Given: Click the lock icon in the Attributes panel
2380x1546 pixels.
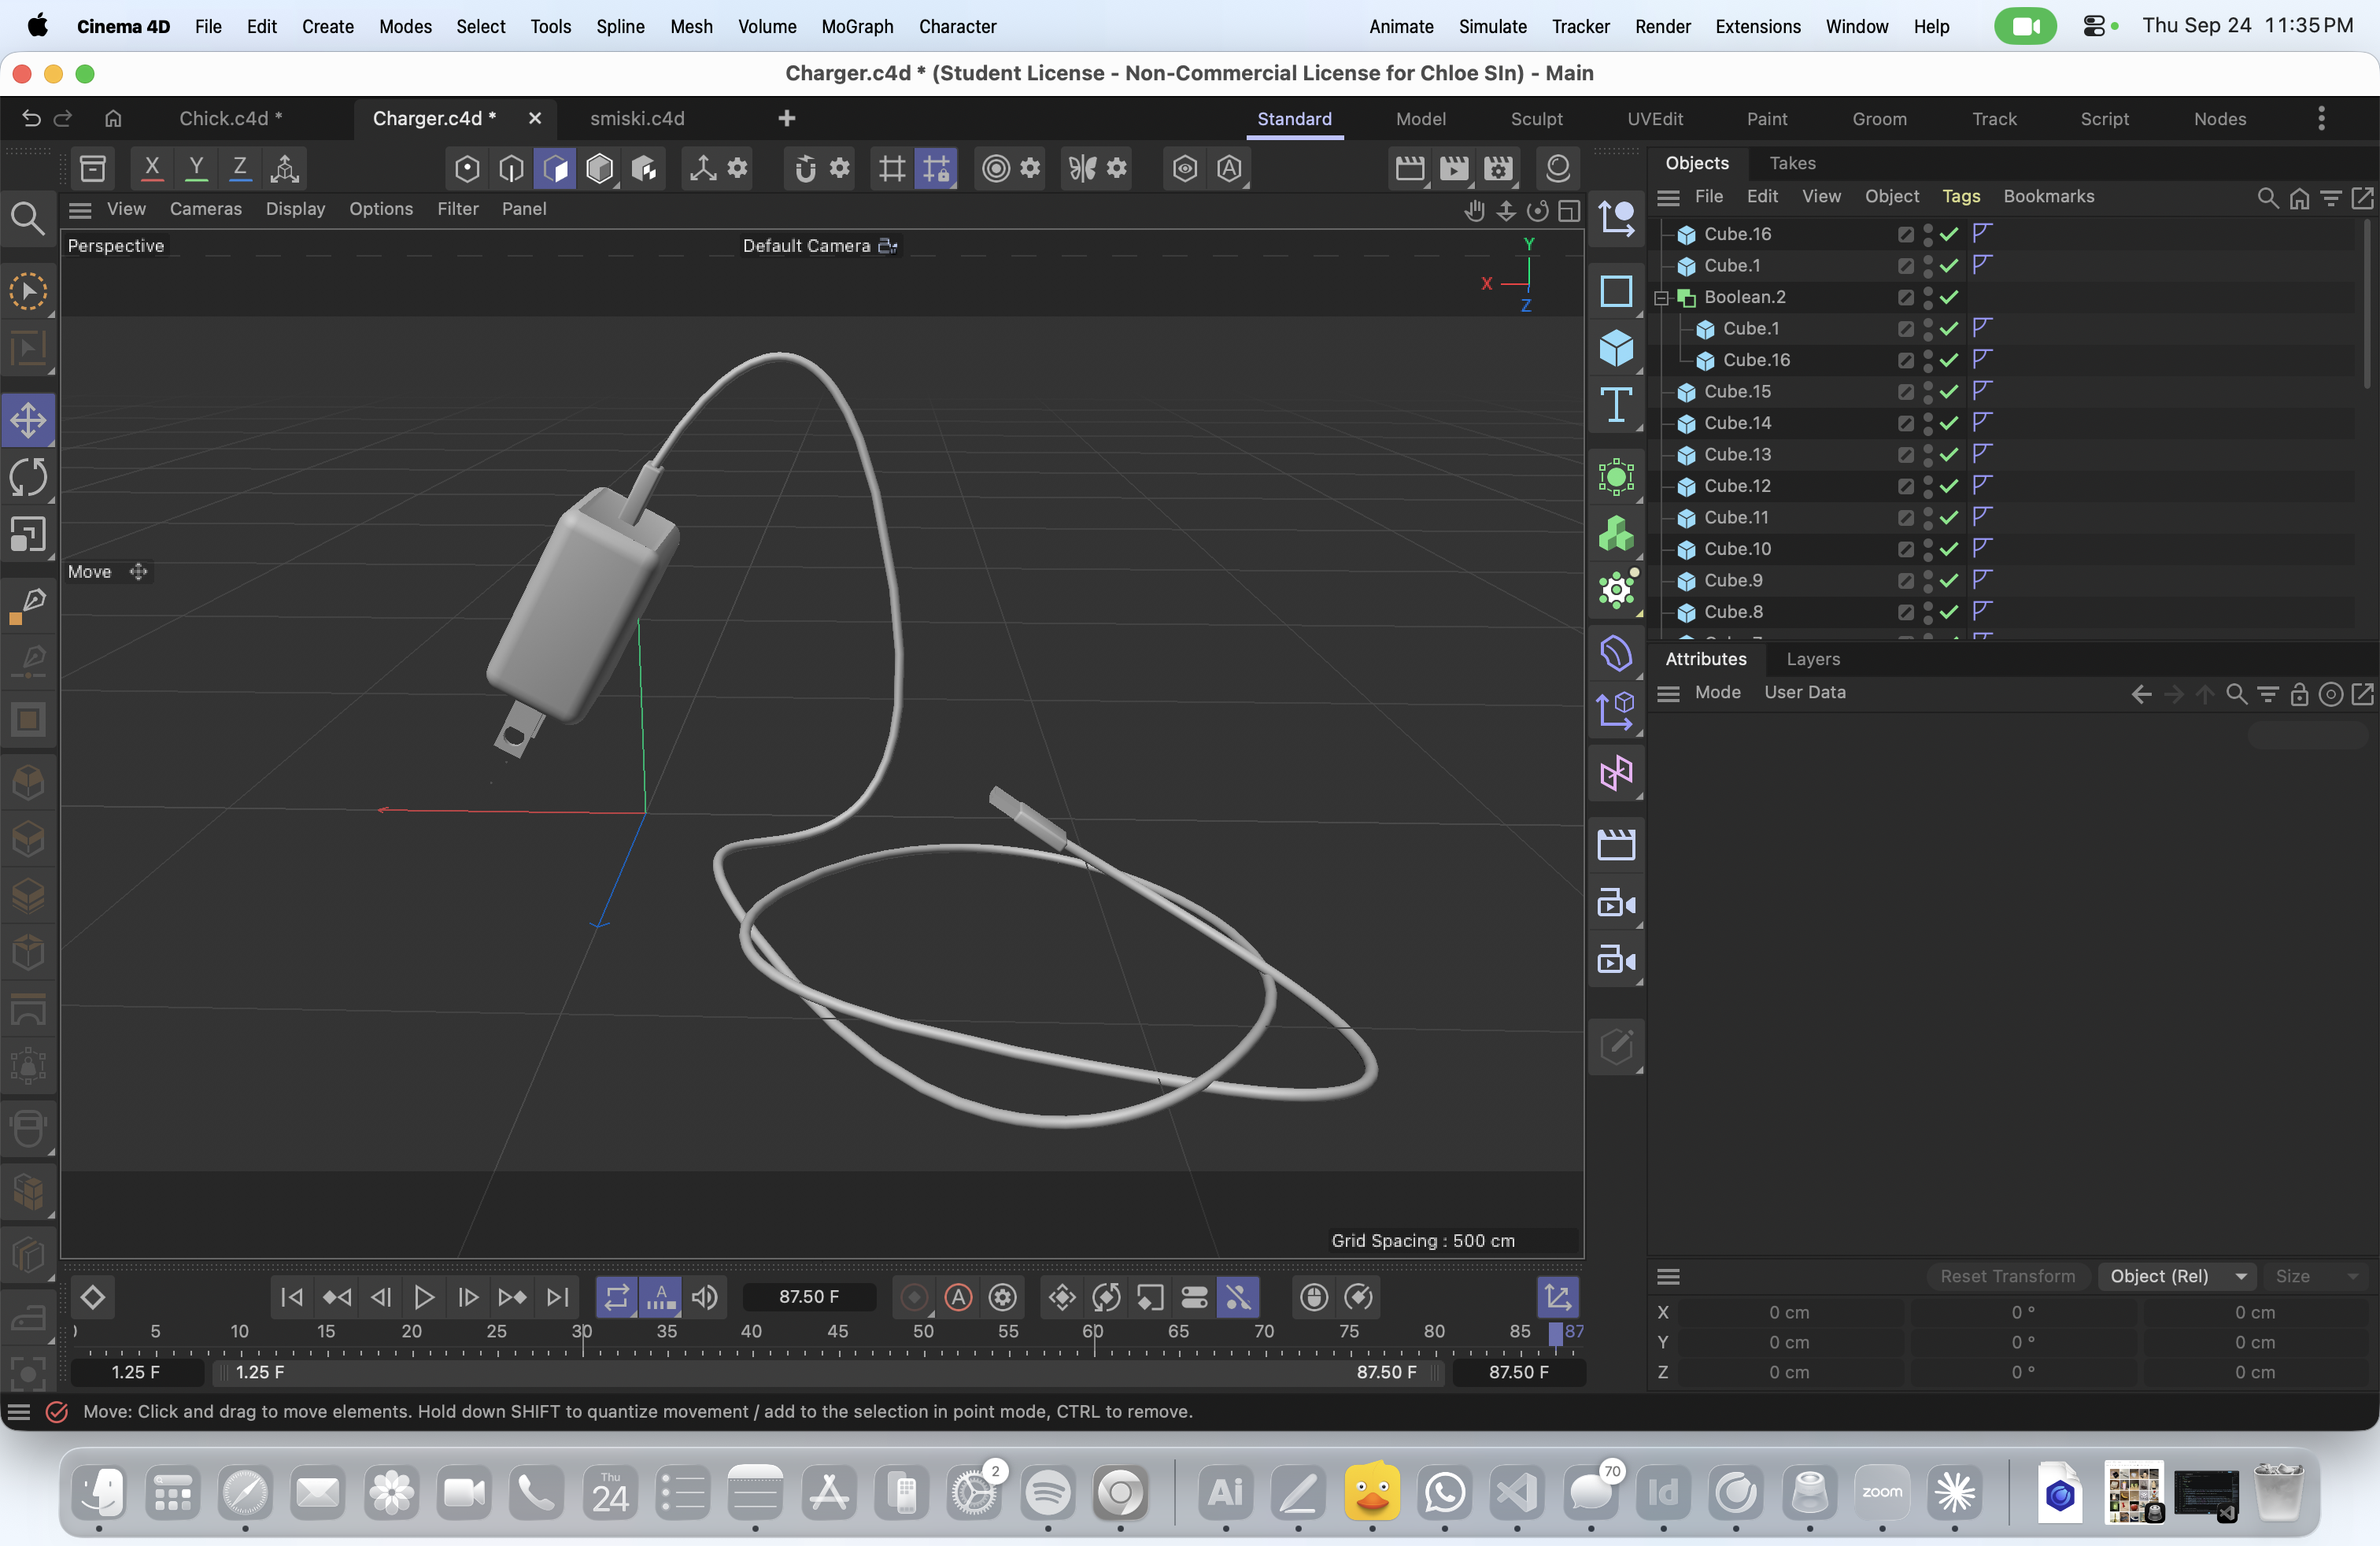Looking at the screenshot, I should (2299, 693).
